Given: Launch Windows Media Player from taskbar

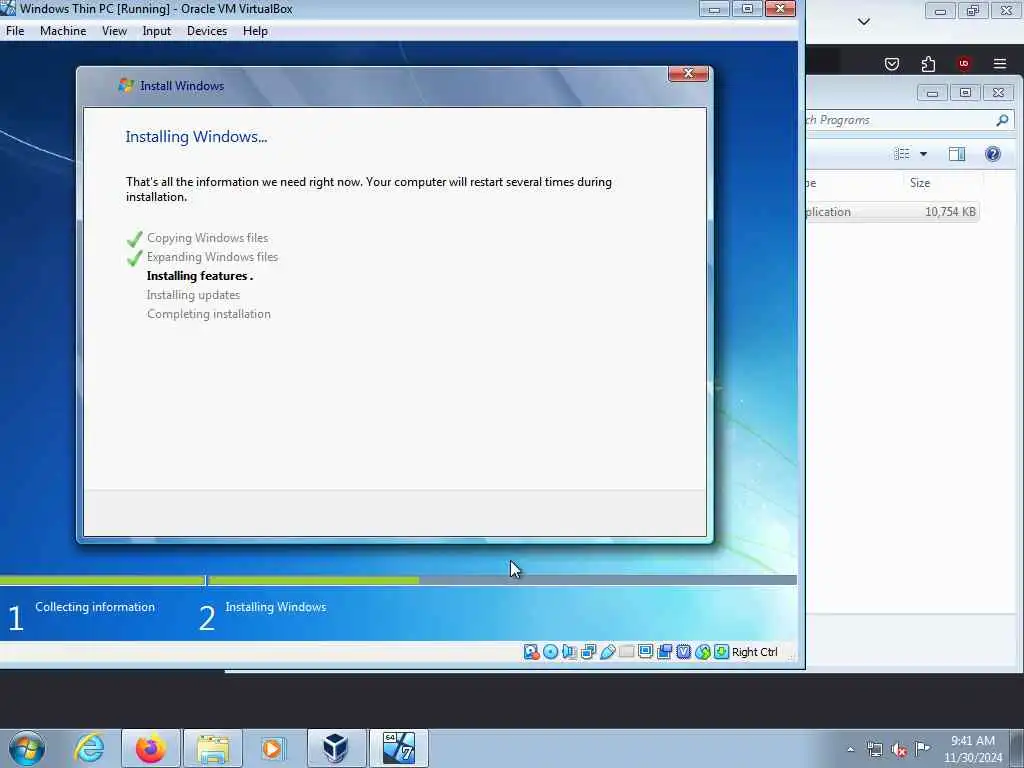Looking at the screenshot, I should tap(273, 748).
